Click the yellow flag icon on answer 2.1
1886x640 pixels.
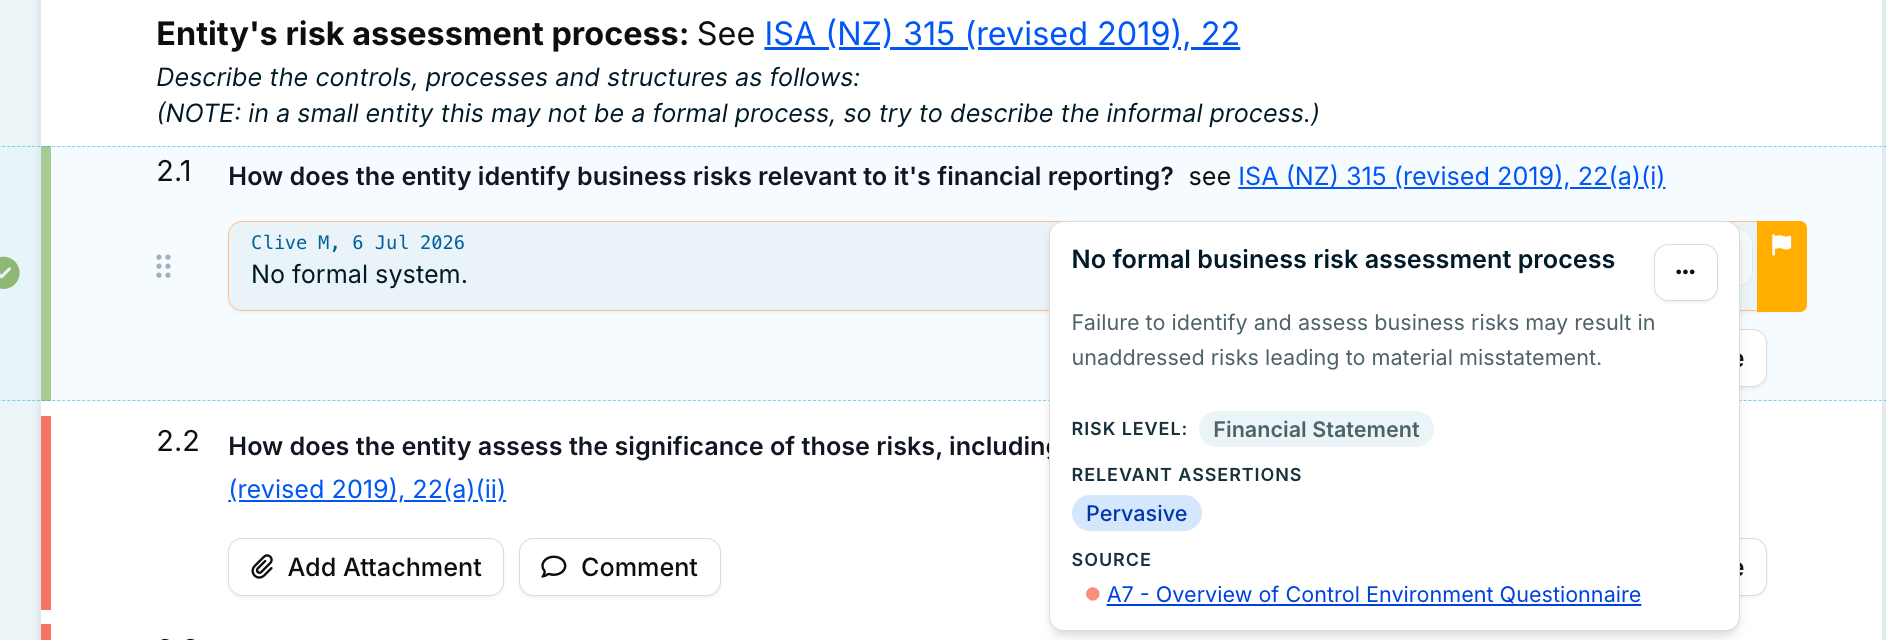click(1781, 245)
